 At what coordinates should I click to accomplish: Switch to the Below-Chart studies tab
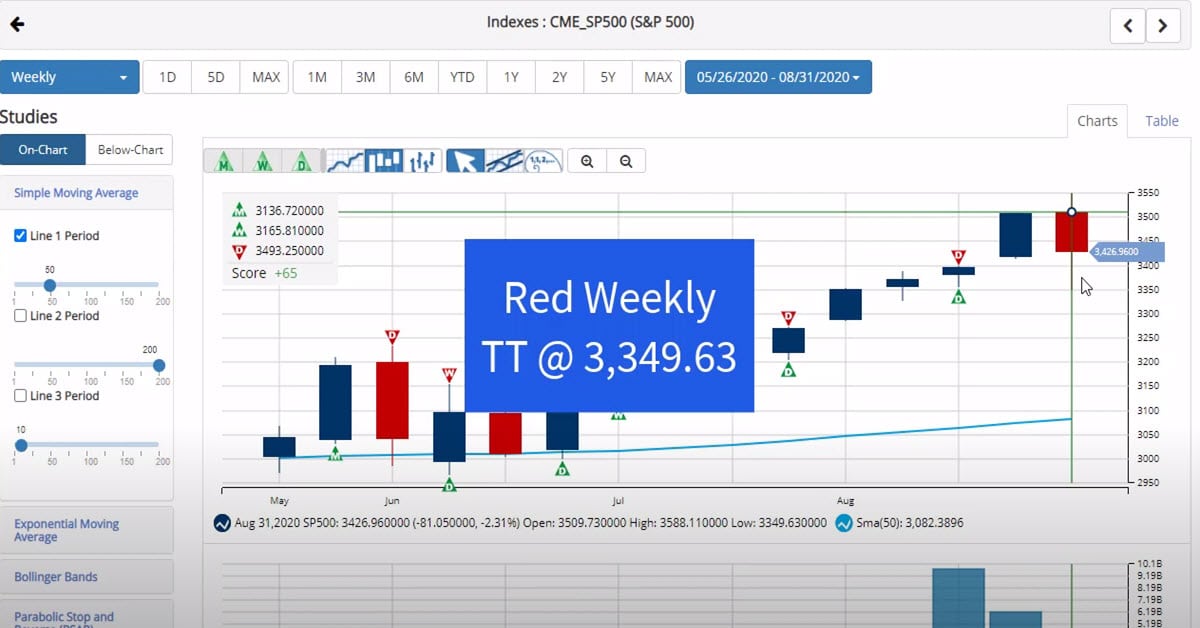130,150
